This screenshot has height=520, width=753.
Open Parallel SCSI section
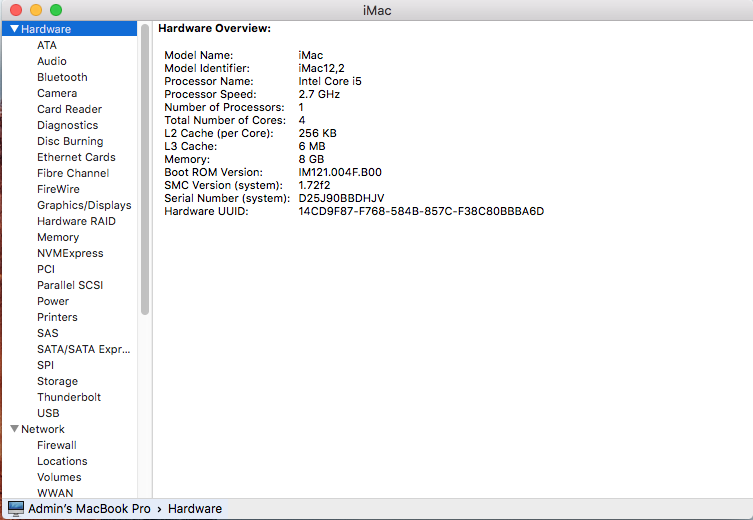(70, 285)
